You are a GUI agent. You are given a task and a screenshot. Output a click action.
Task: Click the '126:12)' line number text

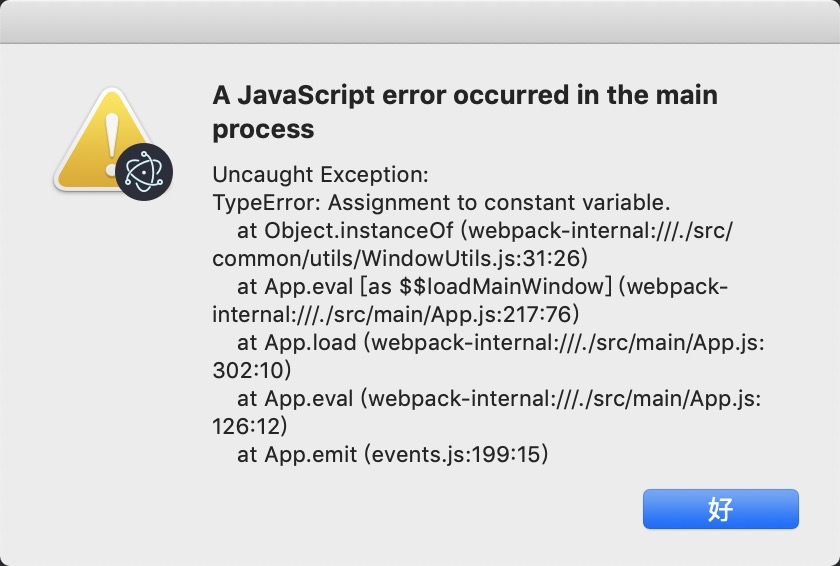pyautogui.click(x=250, y=427)
